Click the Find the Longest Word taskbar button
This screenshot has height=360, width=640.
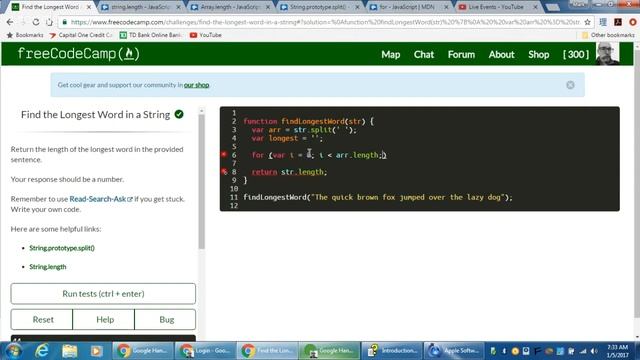(267, 351)
